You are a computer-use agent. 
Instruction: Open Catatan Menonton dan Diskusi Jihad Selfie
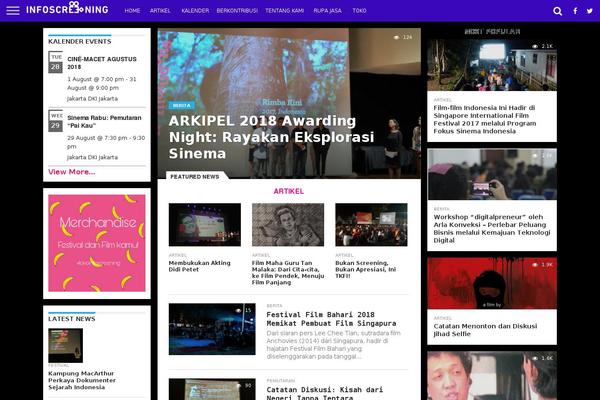click(x=485, y=330)
